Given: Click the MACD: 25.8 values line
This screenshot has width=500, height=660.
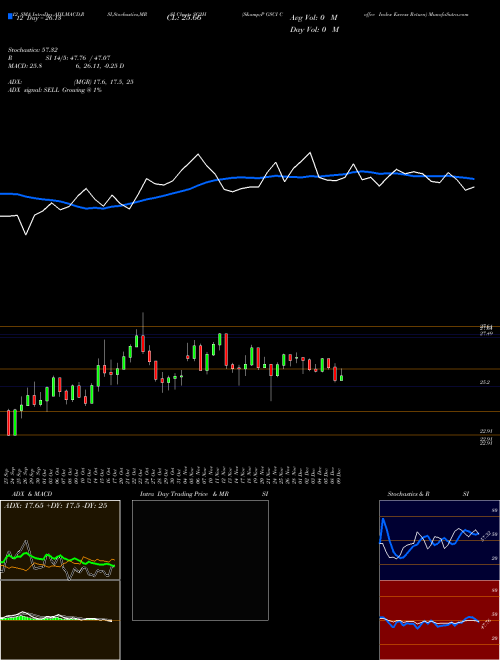Looking at the screenshot, I should click(x=66, y=66).
